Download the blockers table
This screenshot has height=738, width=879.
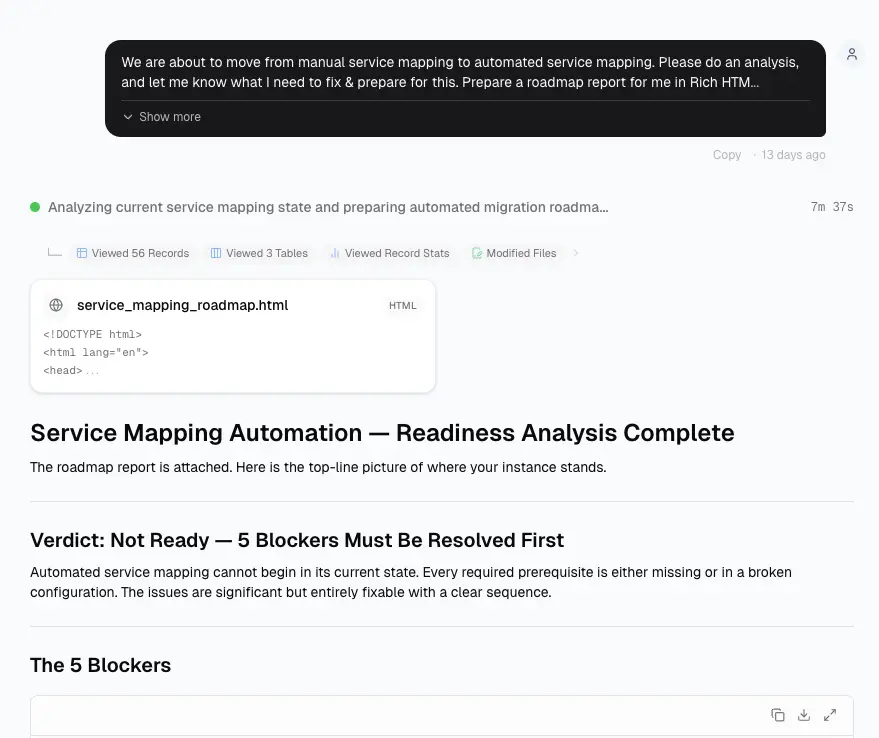pyautogui.click(x=804, y=715)
